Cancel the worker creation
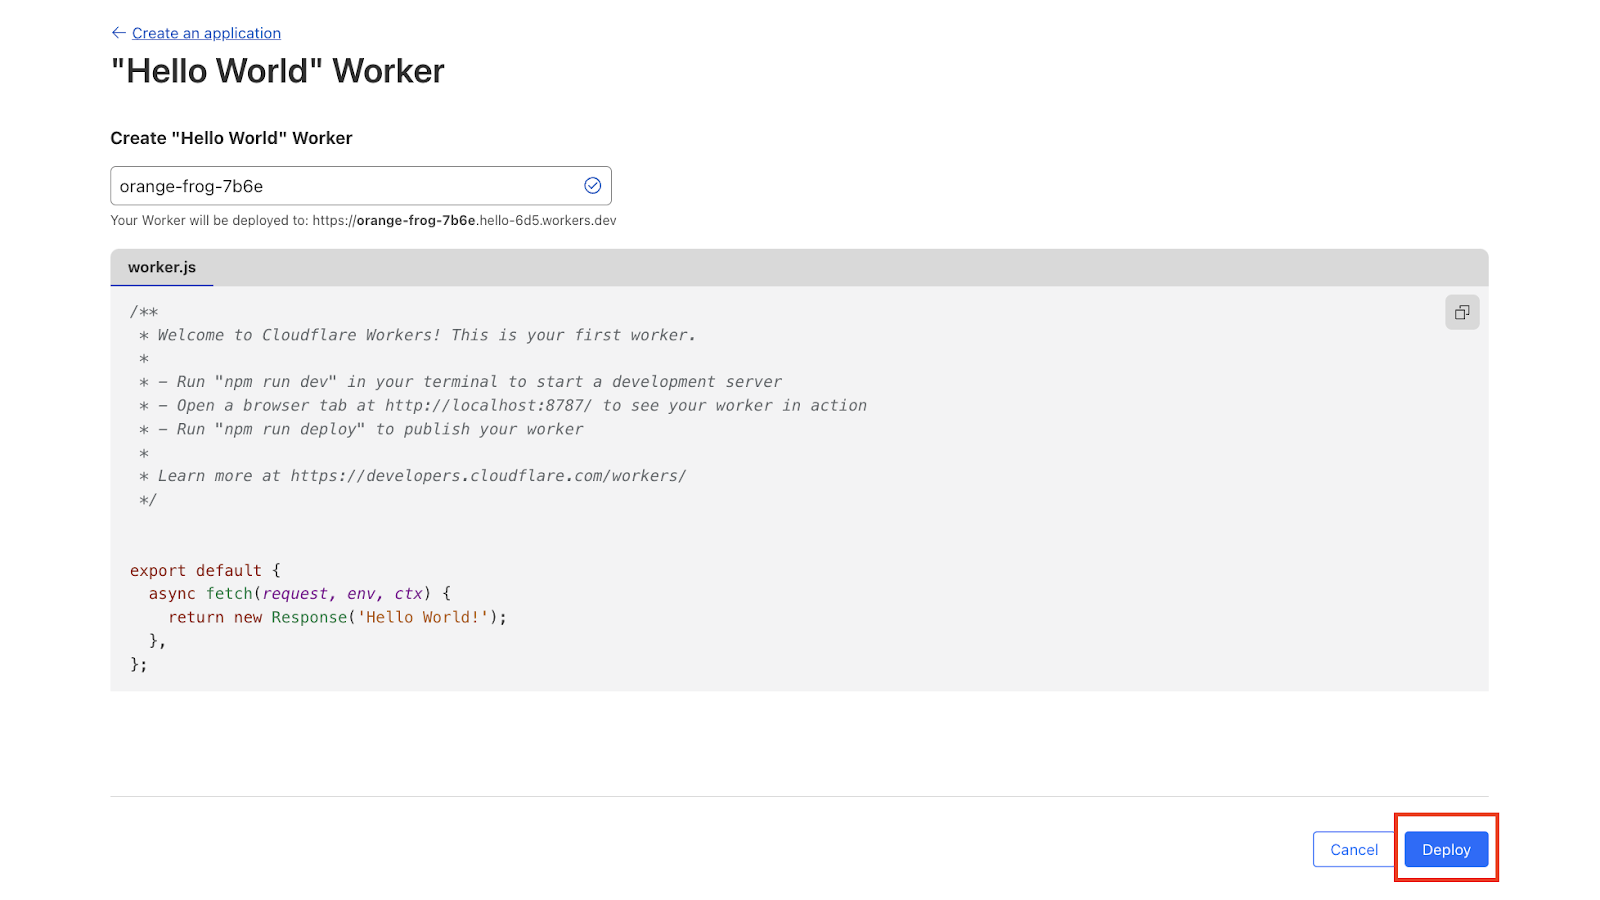This screenshot has height=900, width=1600. coord(1354,849)
